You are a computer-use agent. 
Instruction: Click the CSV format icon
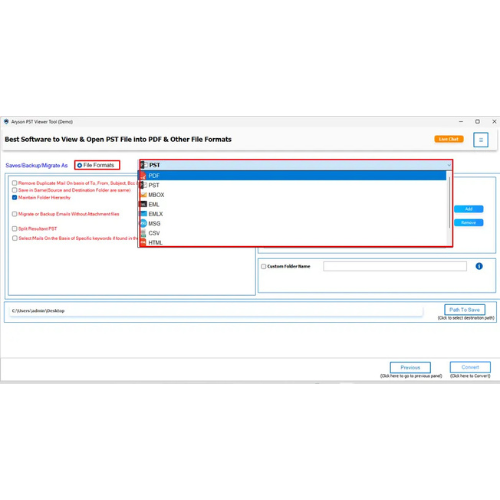tap(143, 233)
